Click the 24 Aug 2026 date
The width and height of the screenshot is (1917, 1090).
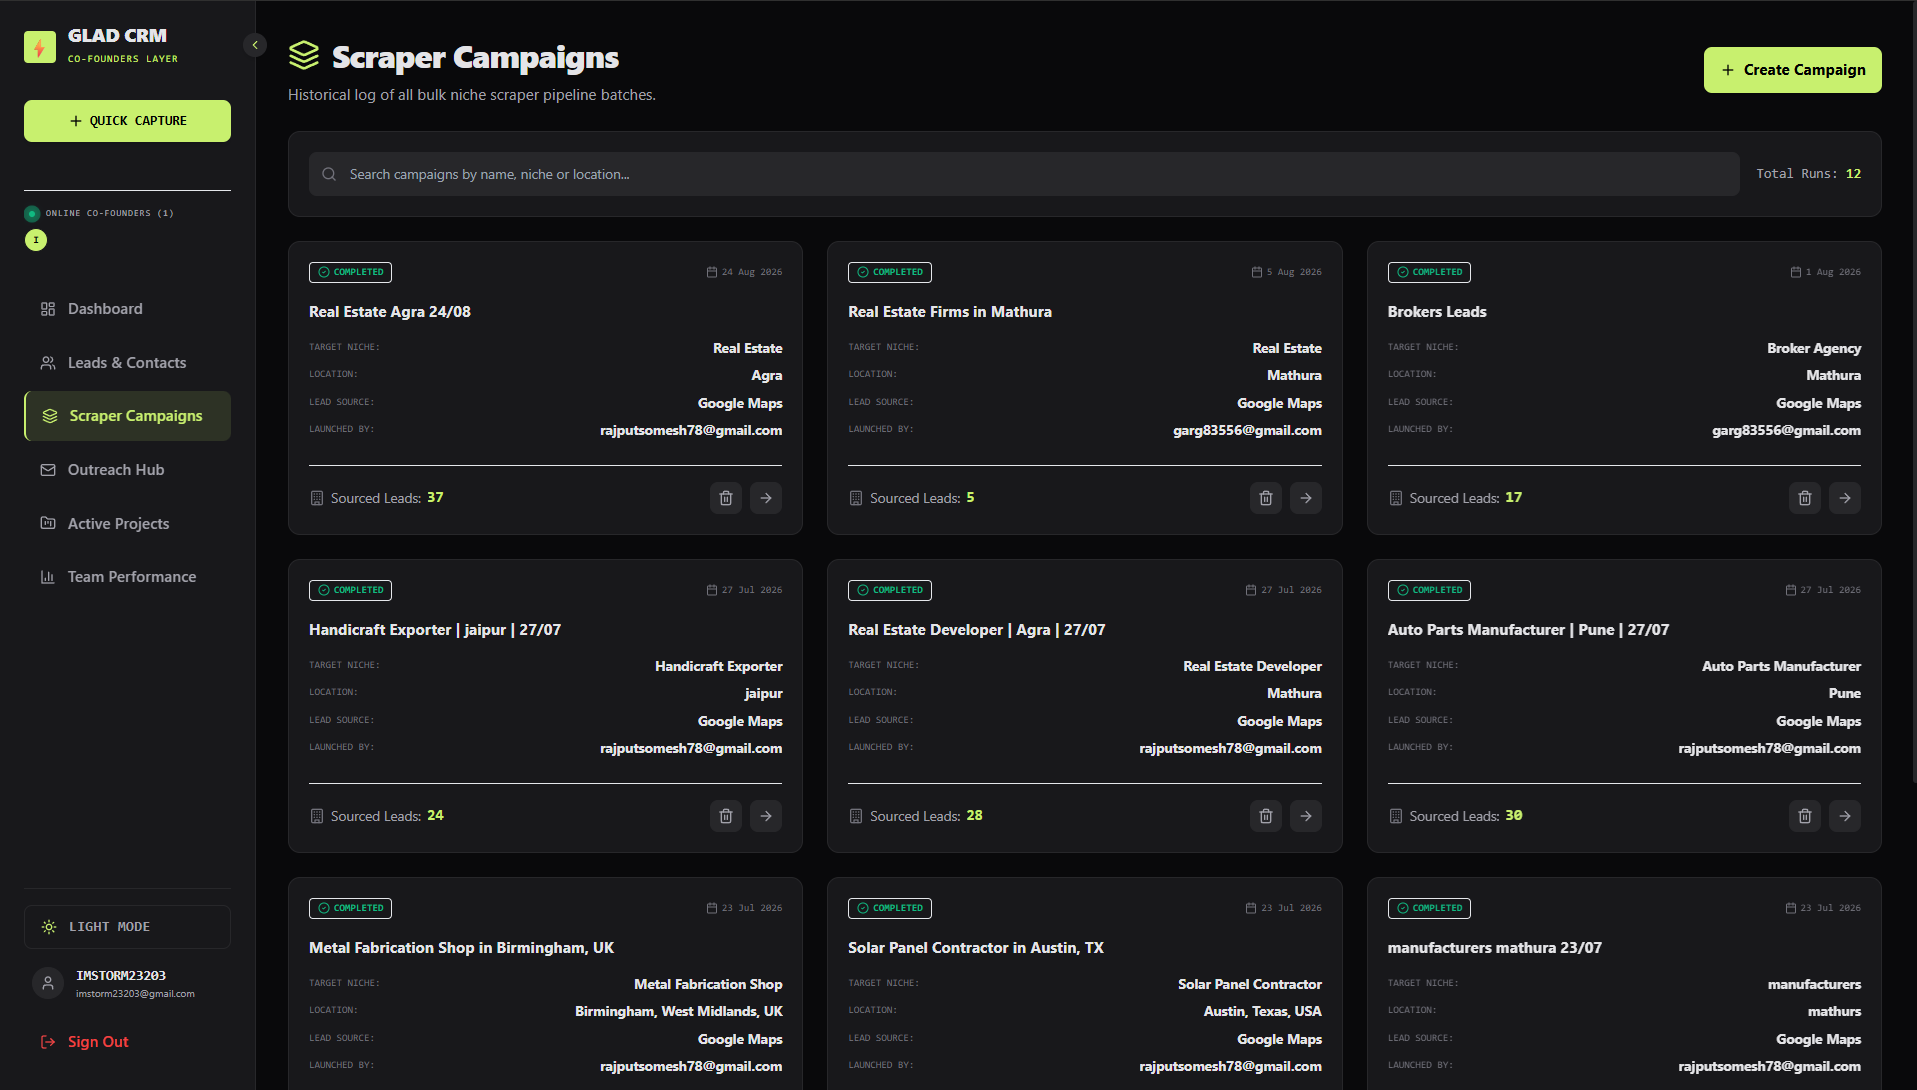pos(745,272)
